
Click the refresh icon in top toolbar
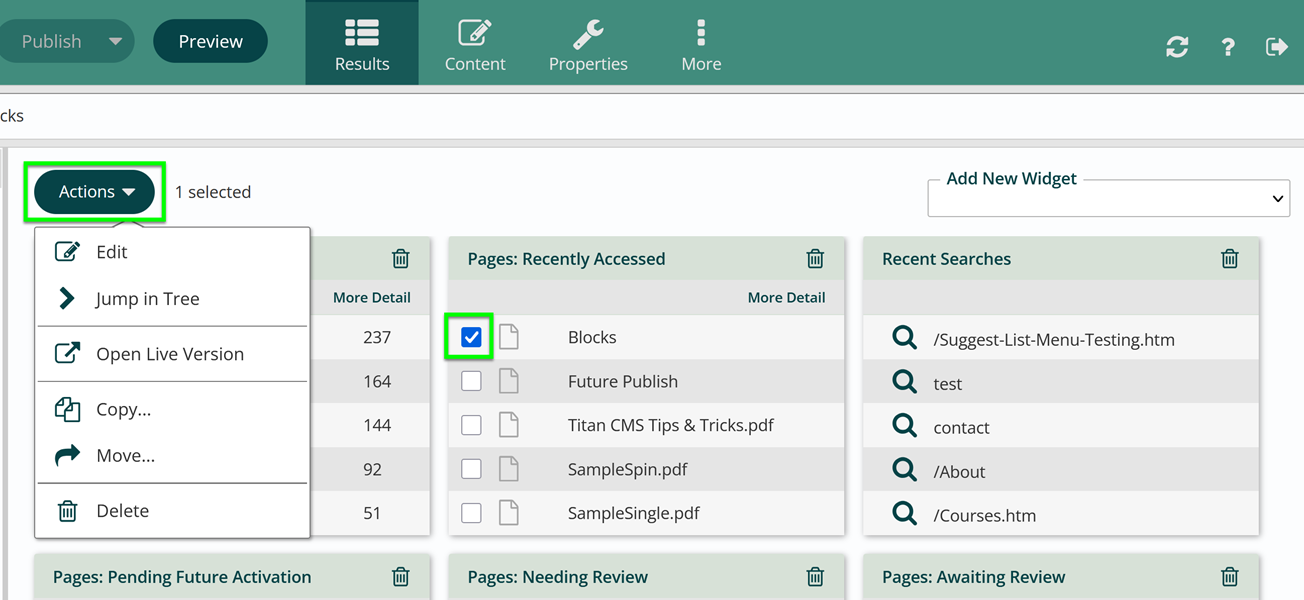[x=1177, y=46]
